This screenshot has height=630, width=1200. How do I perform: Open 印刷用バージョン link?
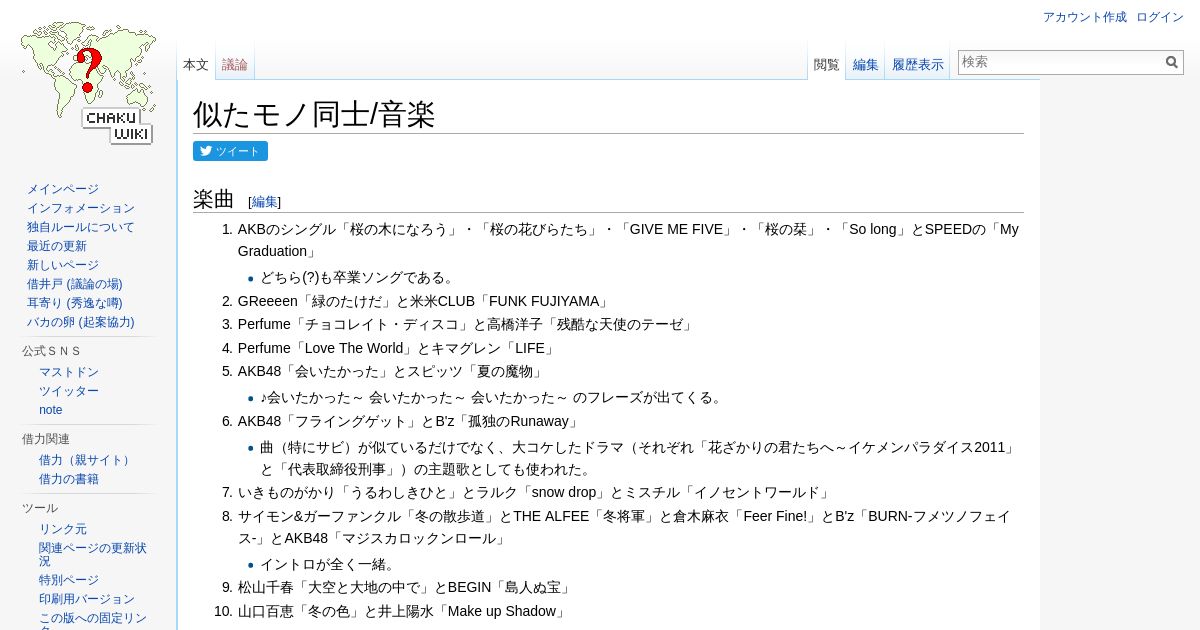[87, 599]
